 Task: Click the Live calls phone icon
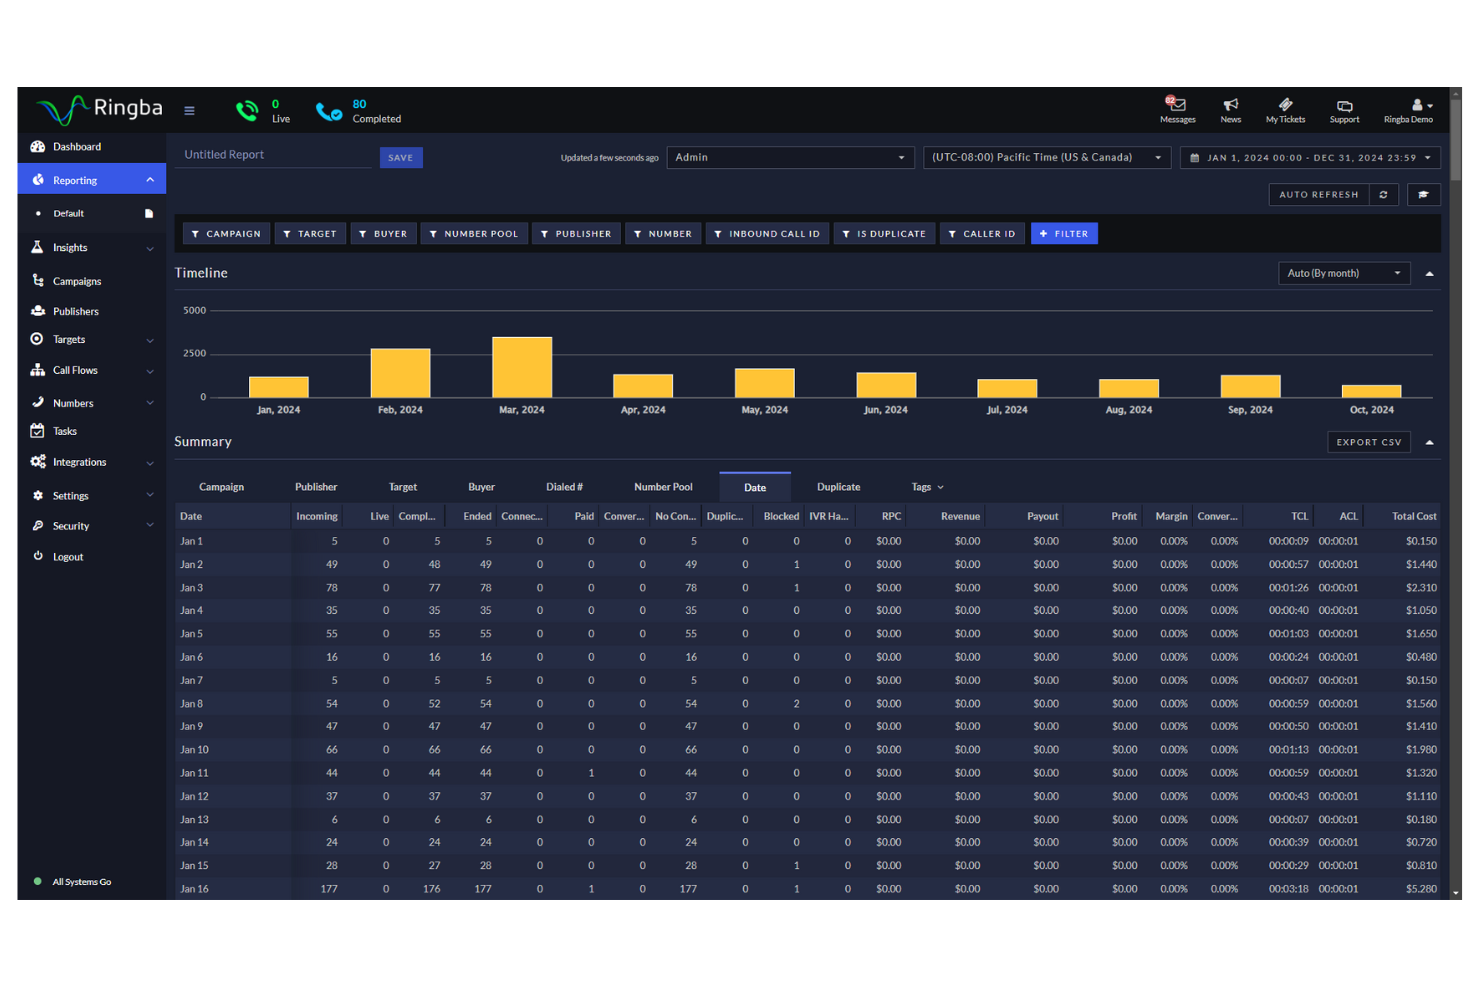[x=247, y=111]
